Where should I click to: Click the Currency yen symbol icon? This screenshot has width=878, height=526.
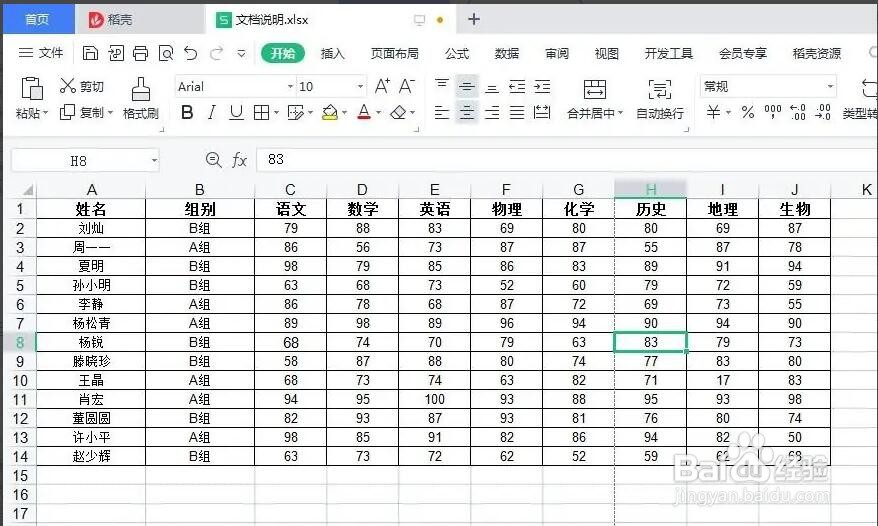713,112
